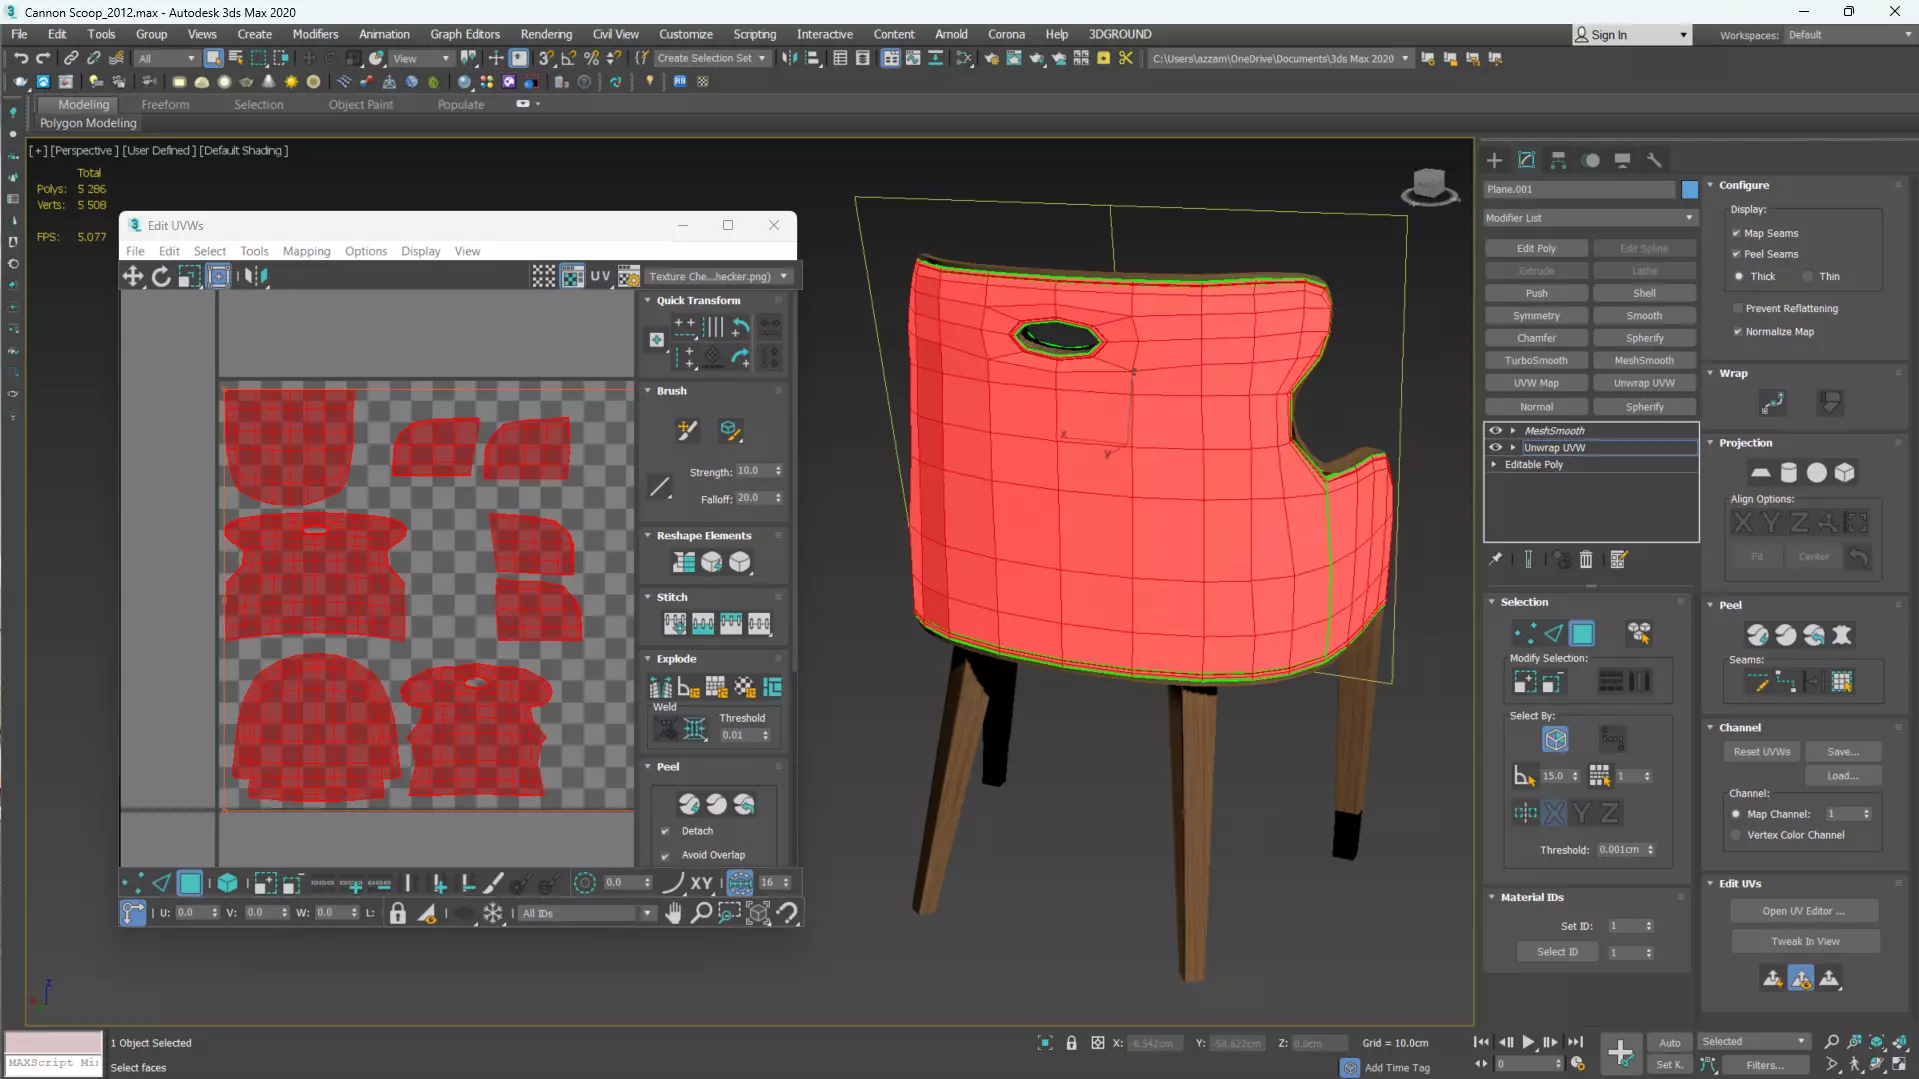The width and height of the screenshot is (1919, 1079).
Task: Click the Open UV Editor button
Action: coord(1803,911)
